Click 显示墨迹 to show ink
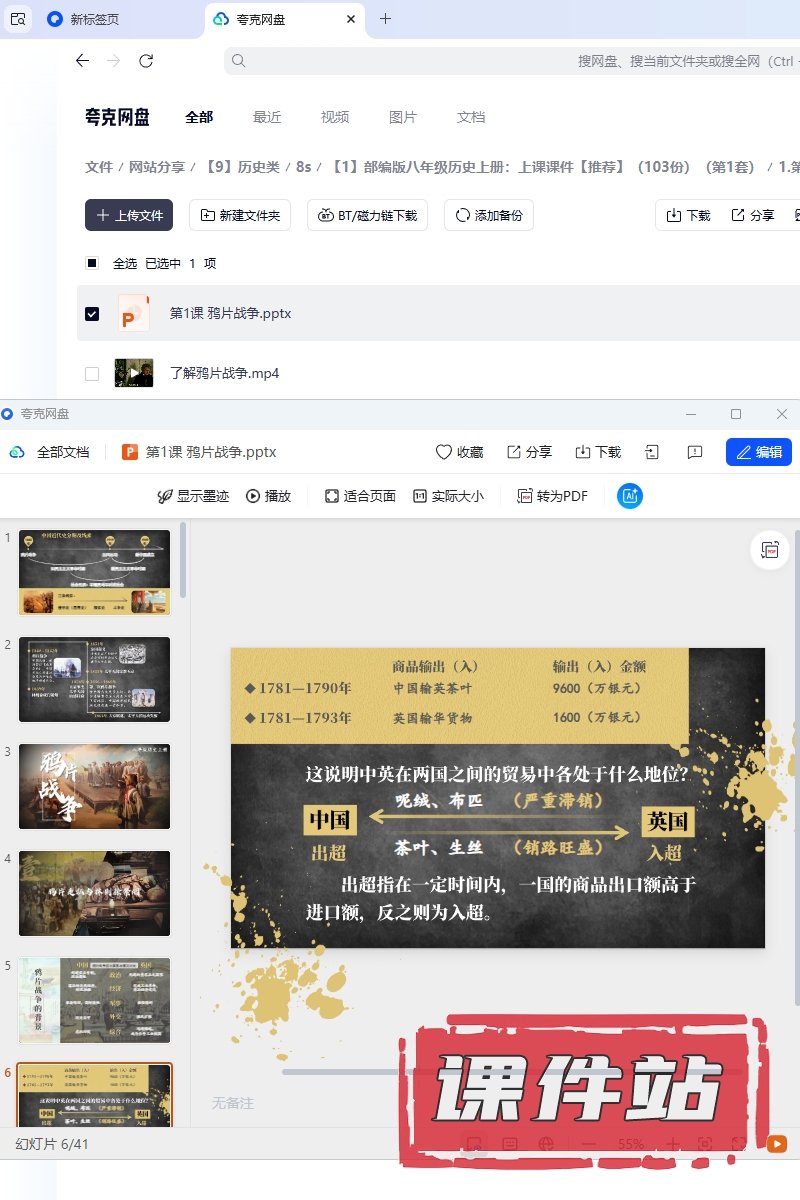This screenshot has width=800, height=1200. click(x=193, y=496)
